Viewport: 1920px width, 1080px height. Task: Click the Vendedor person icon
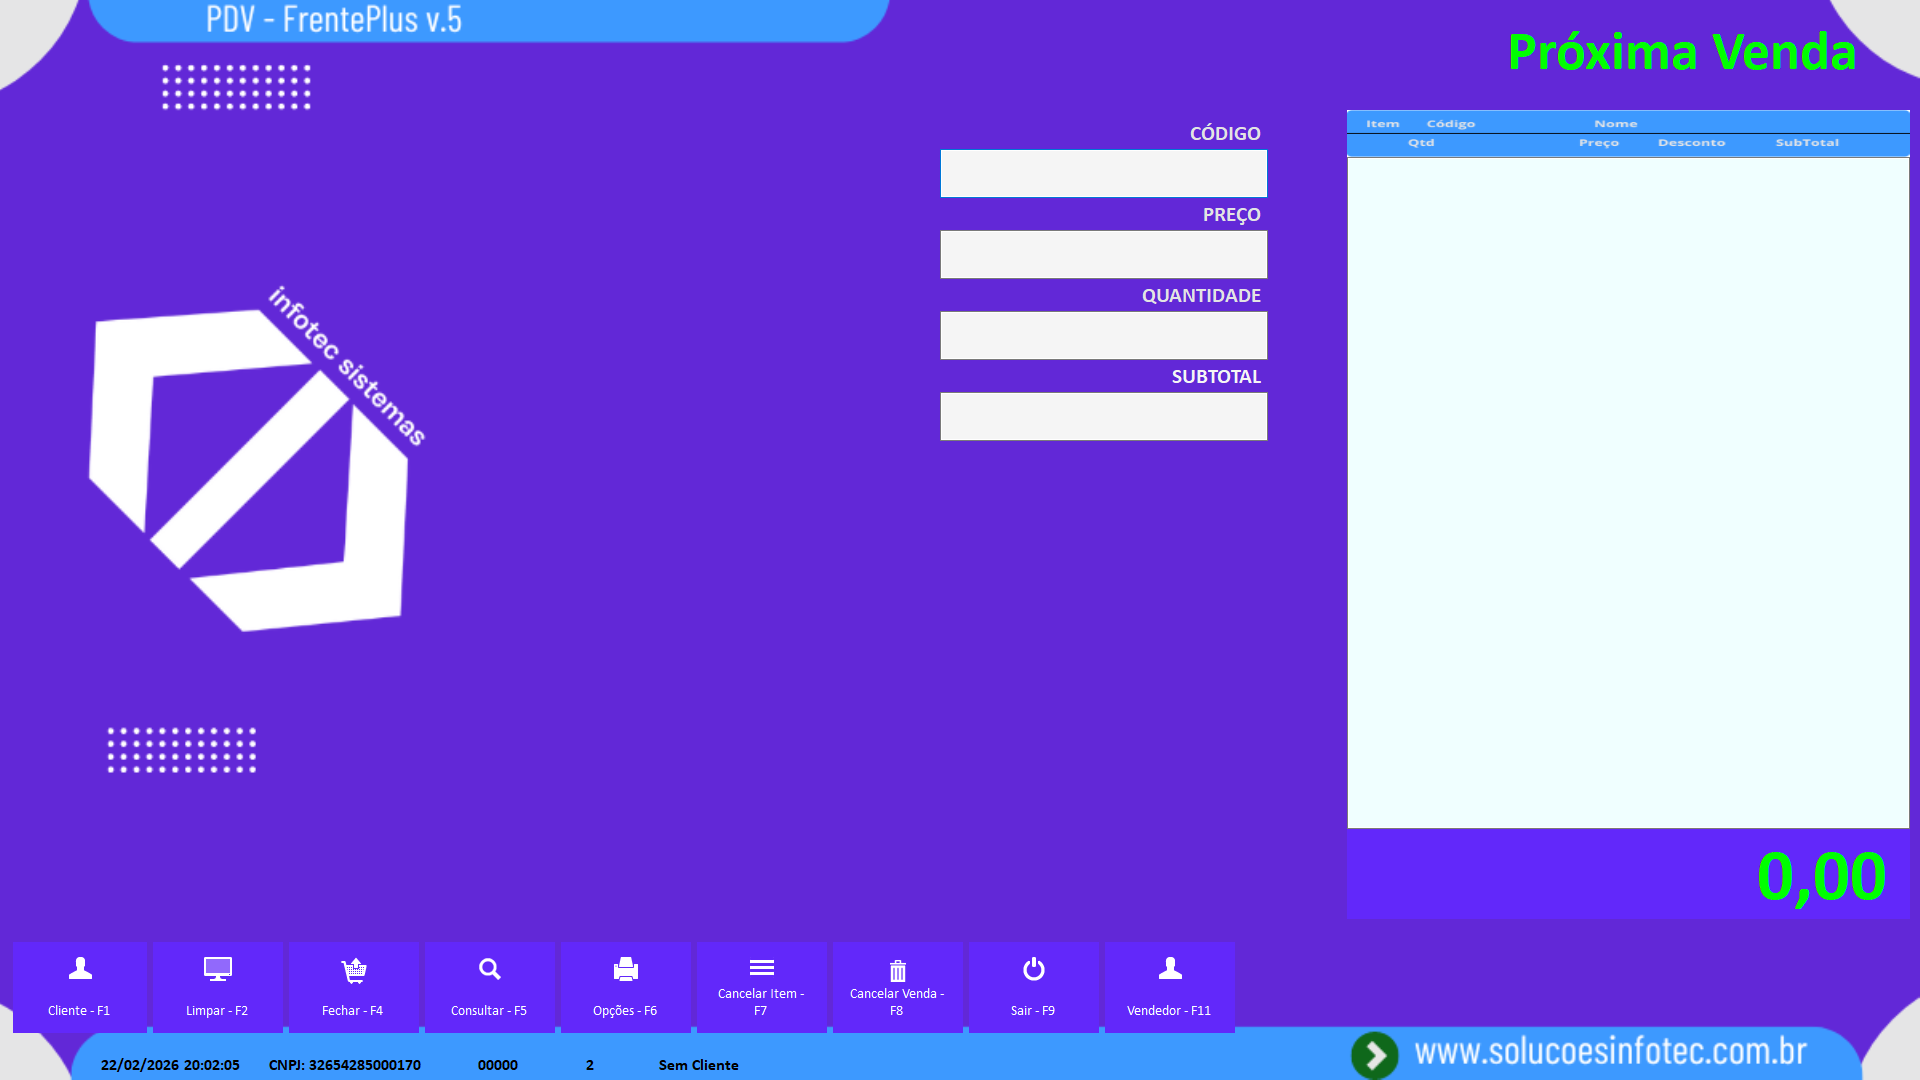(1169, 968)
